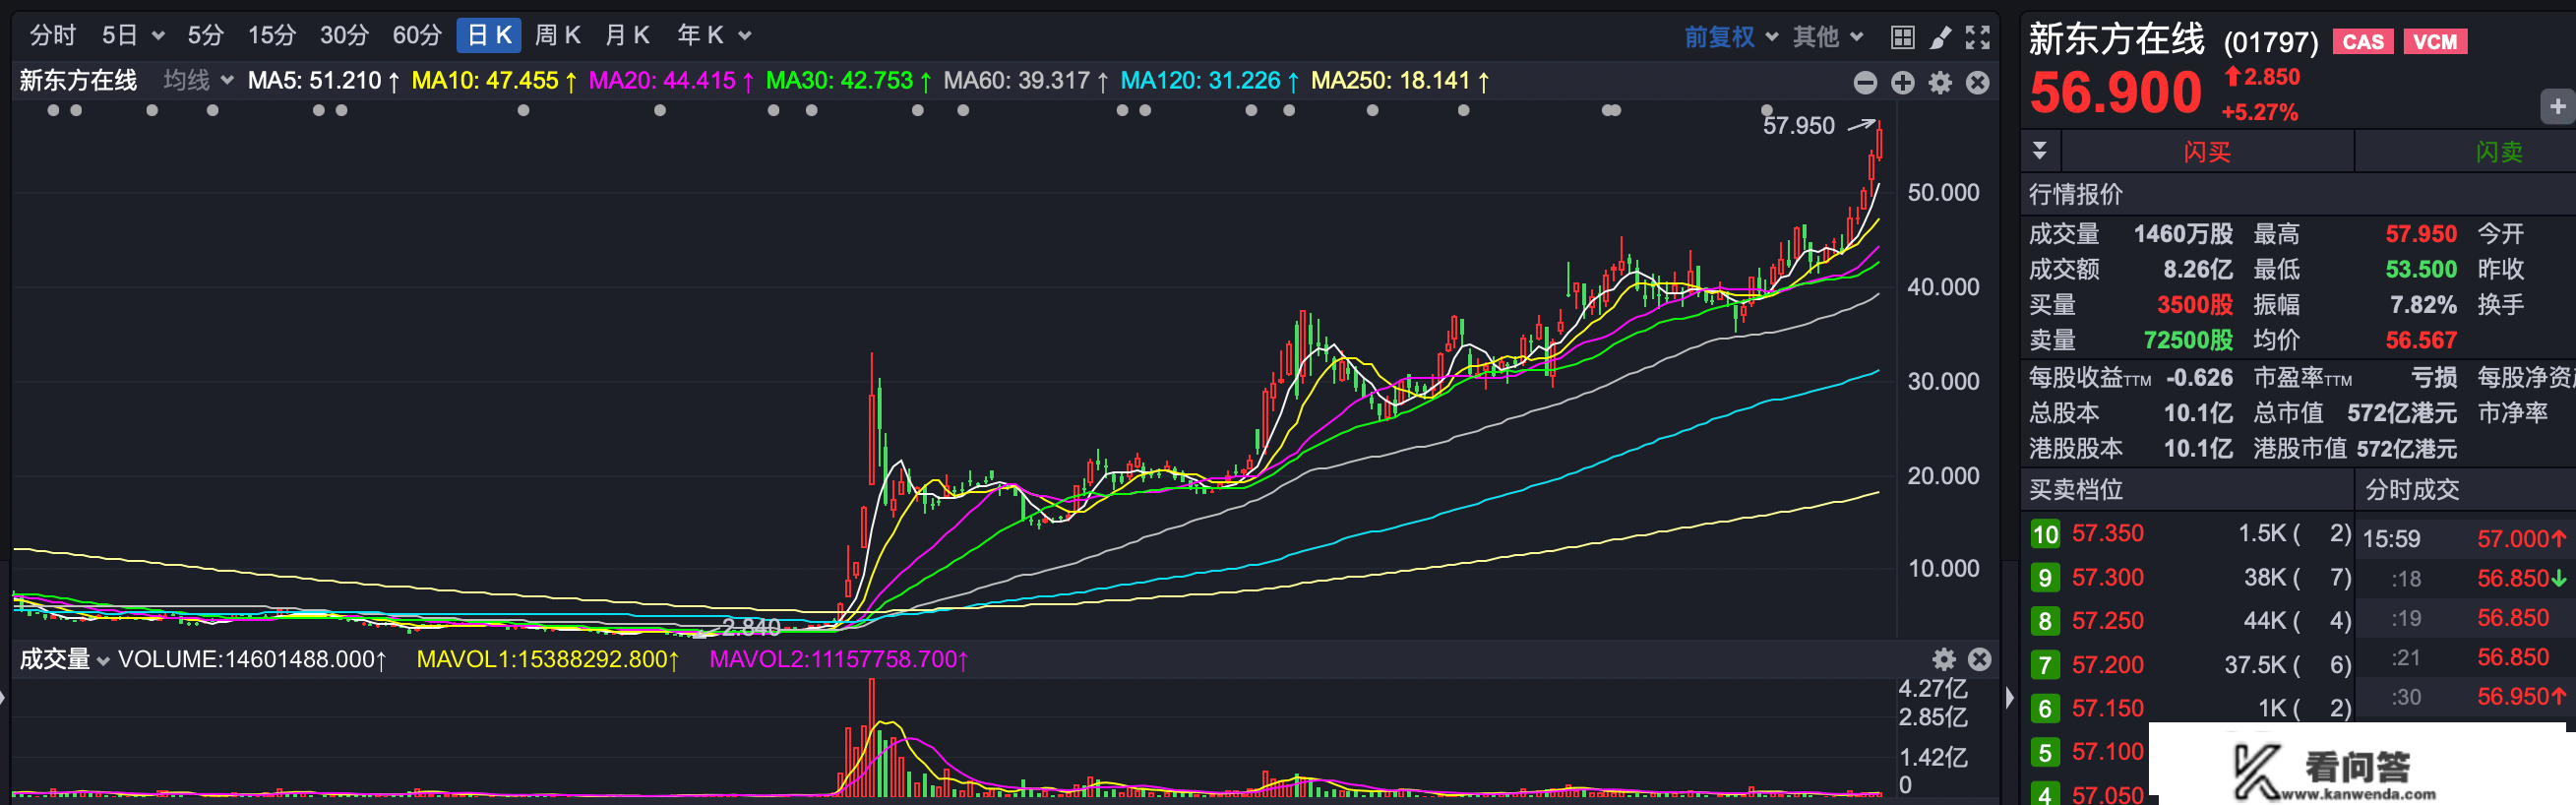The width and height of the screenshot is (2576, 805).
Task: Click the 15:59 trade at 57.000
Action: [x=2464, y=539]
